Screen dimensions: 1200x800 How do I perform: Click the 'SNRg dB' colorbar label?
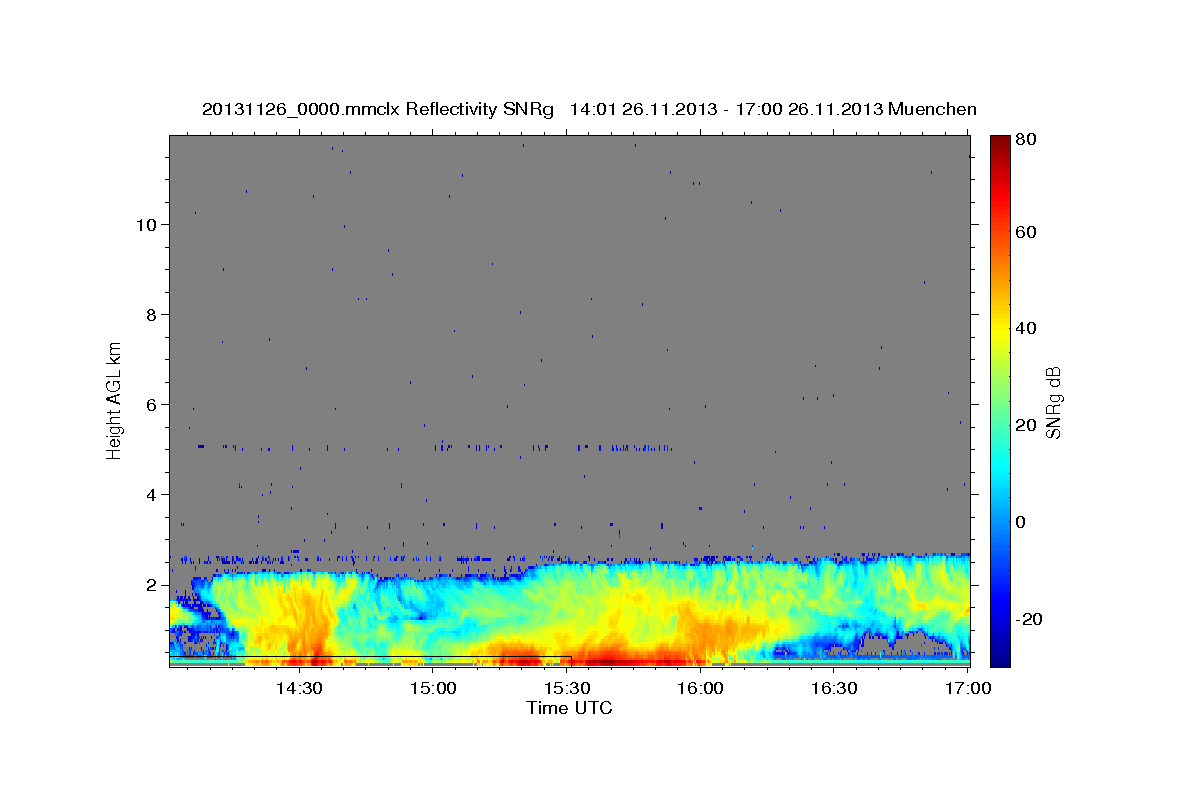point(1053,402)
